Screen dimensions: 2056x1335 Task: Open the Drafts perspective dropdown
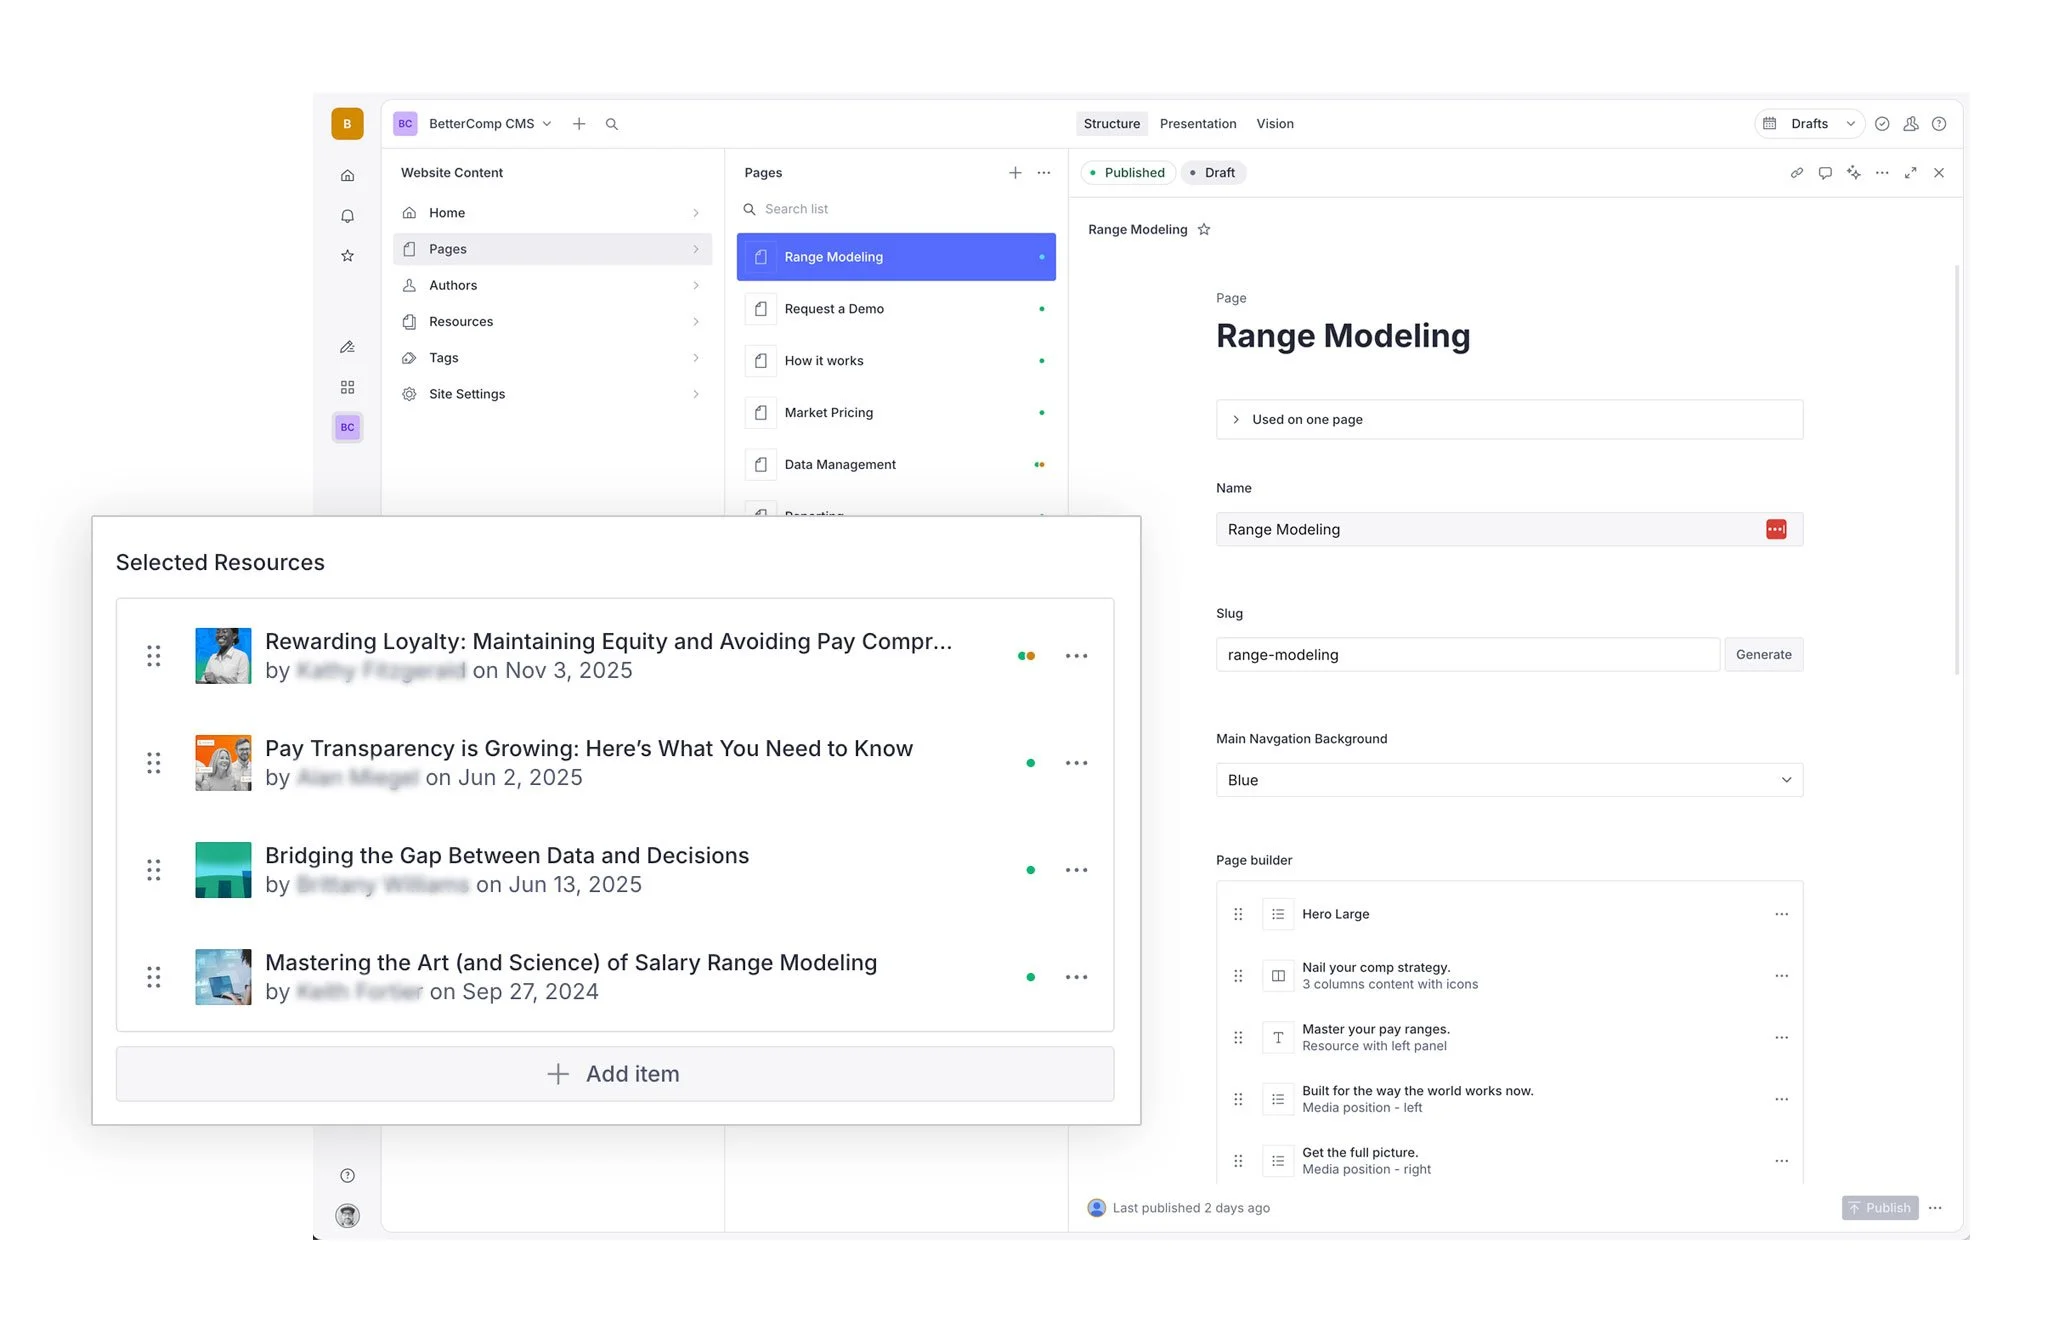[x=1809, y=124]
